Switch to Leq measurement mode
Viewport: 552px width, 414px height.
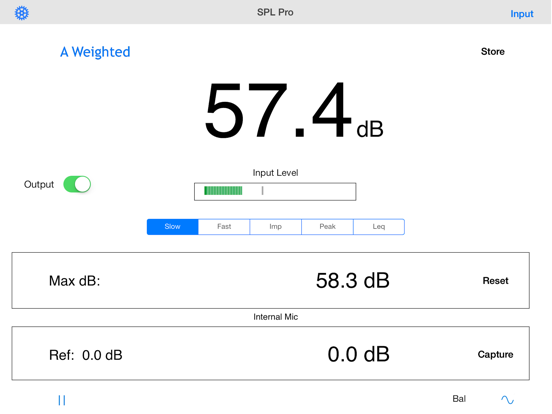pyautogui.click(x=379, y=227)
